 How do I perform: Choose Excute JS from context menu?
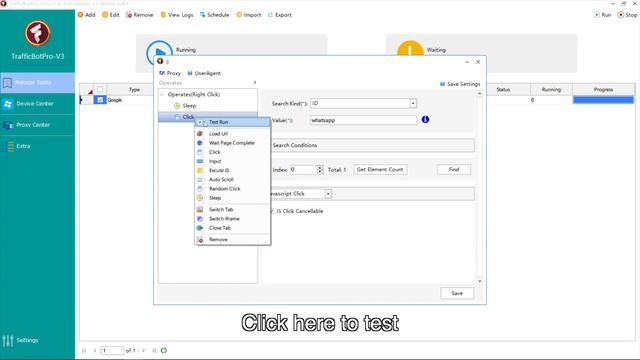pos(233,170)
